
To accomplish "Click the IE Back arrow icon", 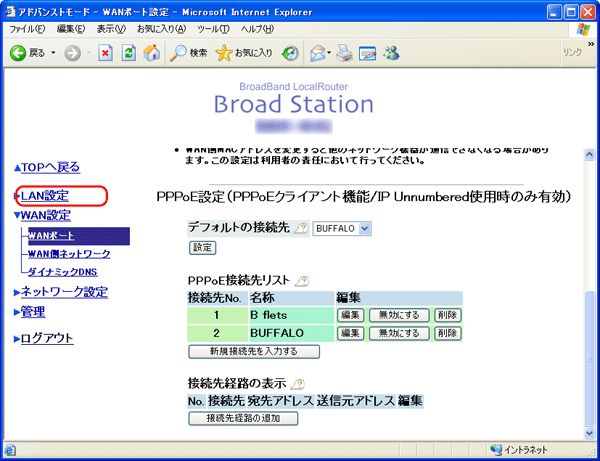I will (18, 53).
